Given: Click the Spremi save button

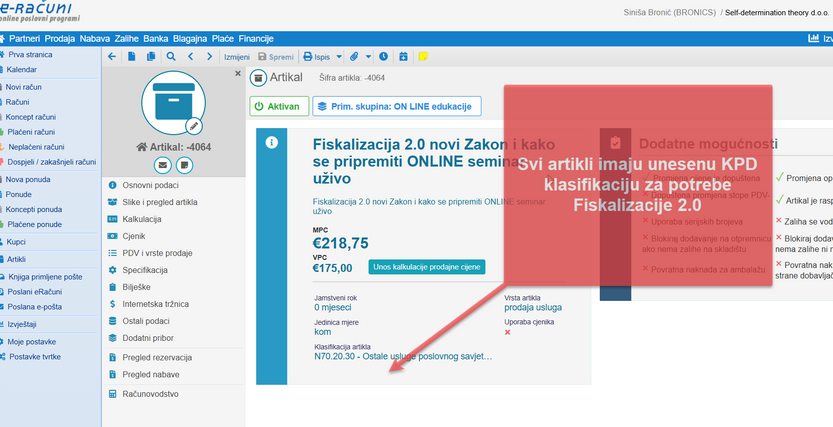Looking at the screenshot, I should pos(276,57).
